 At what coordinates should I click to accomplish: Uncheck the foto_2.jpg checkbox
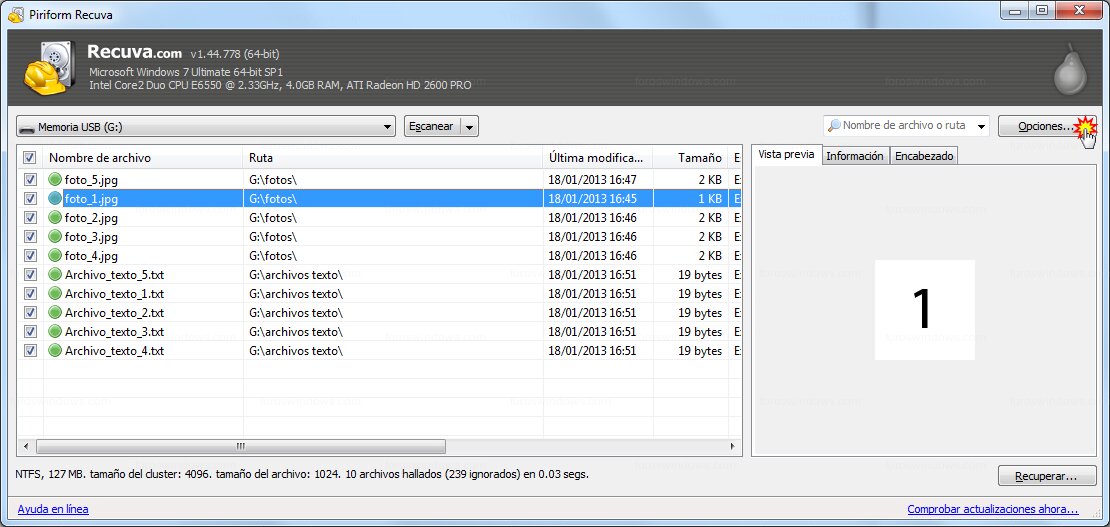(30, 218)
